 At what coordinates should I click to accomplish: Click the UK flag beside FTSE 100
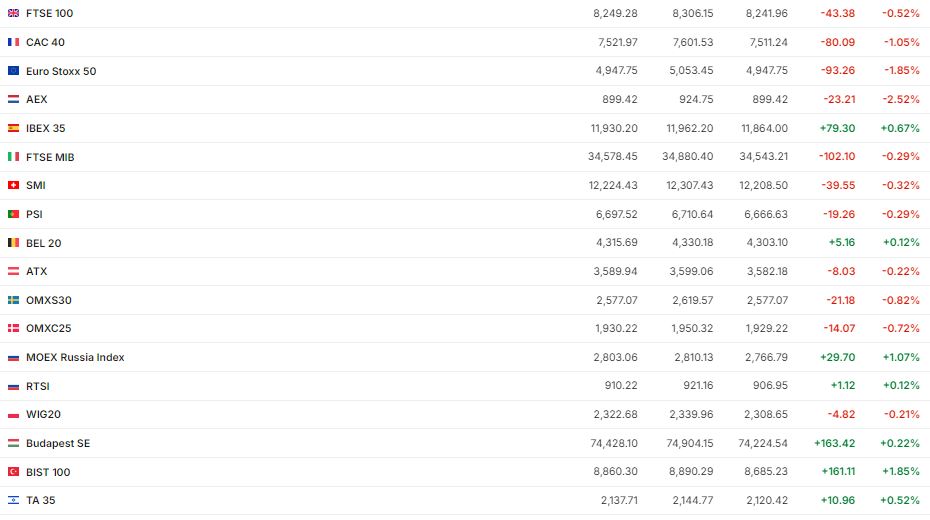coord(13,13)
